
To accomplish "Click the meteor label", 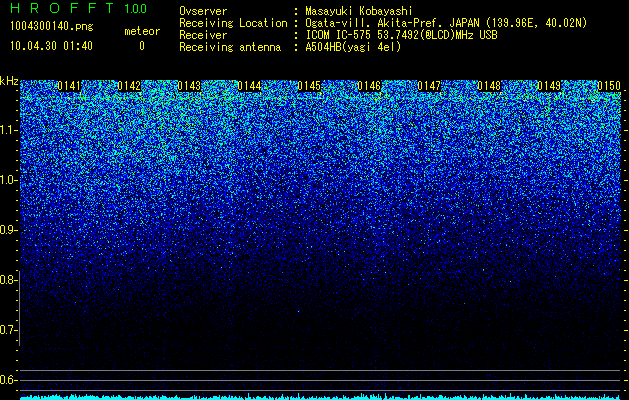I will tap(142, 31).
